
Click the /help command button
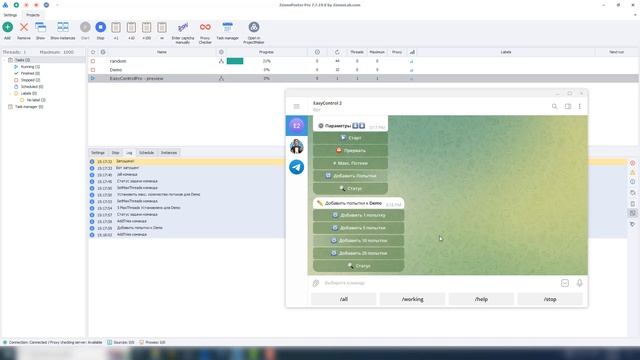[x=481, y=299]
